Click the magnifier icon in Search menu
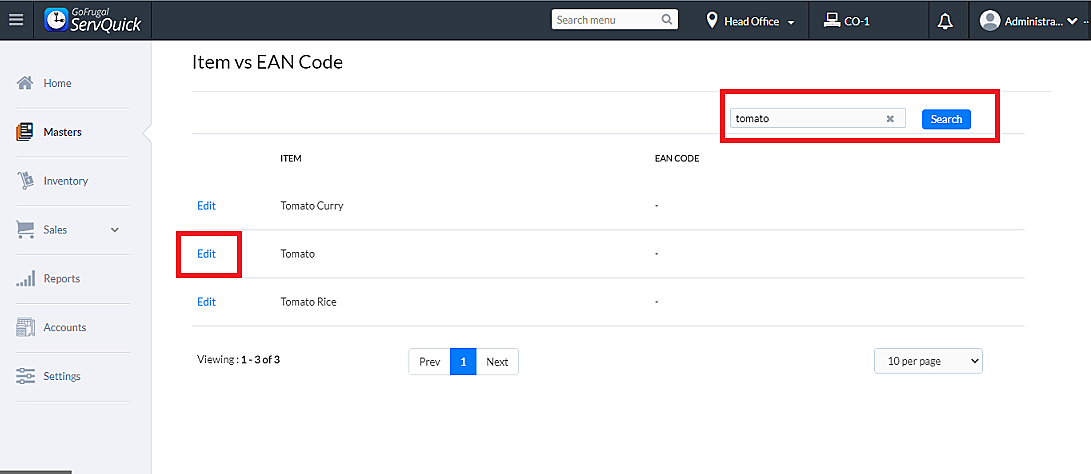 (x=667, y=20)
